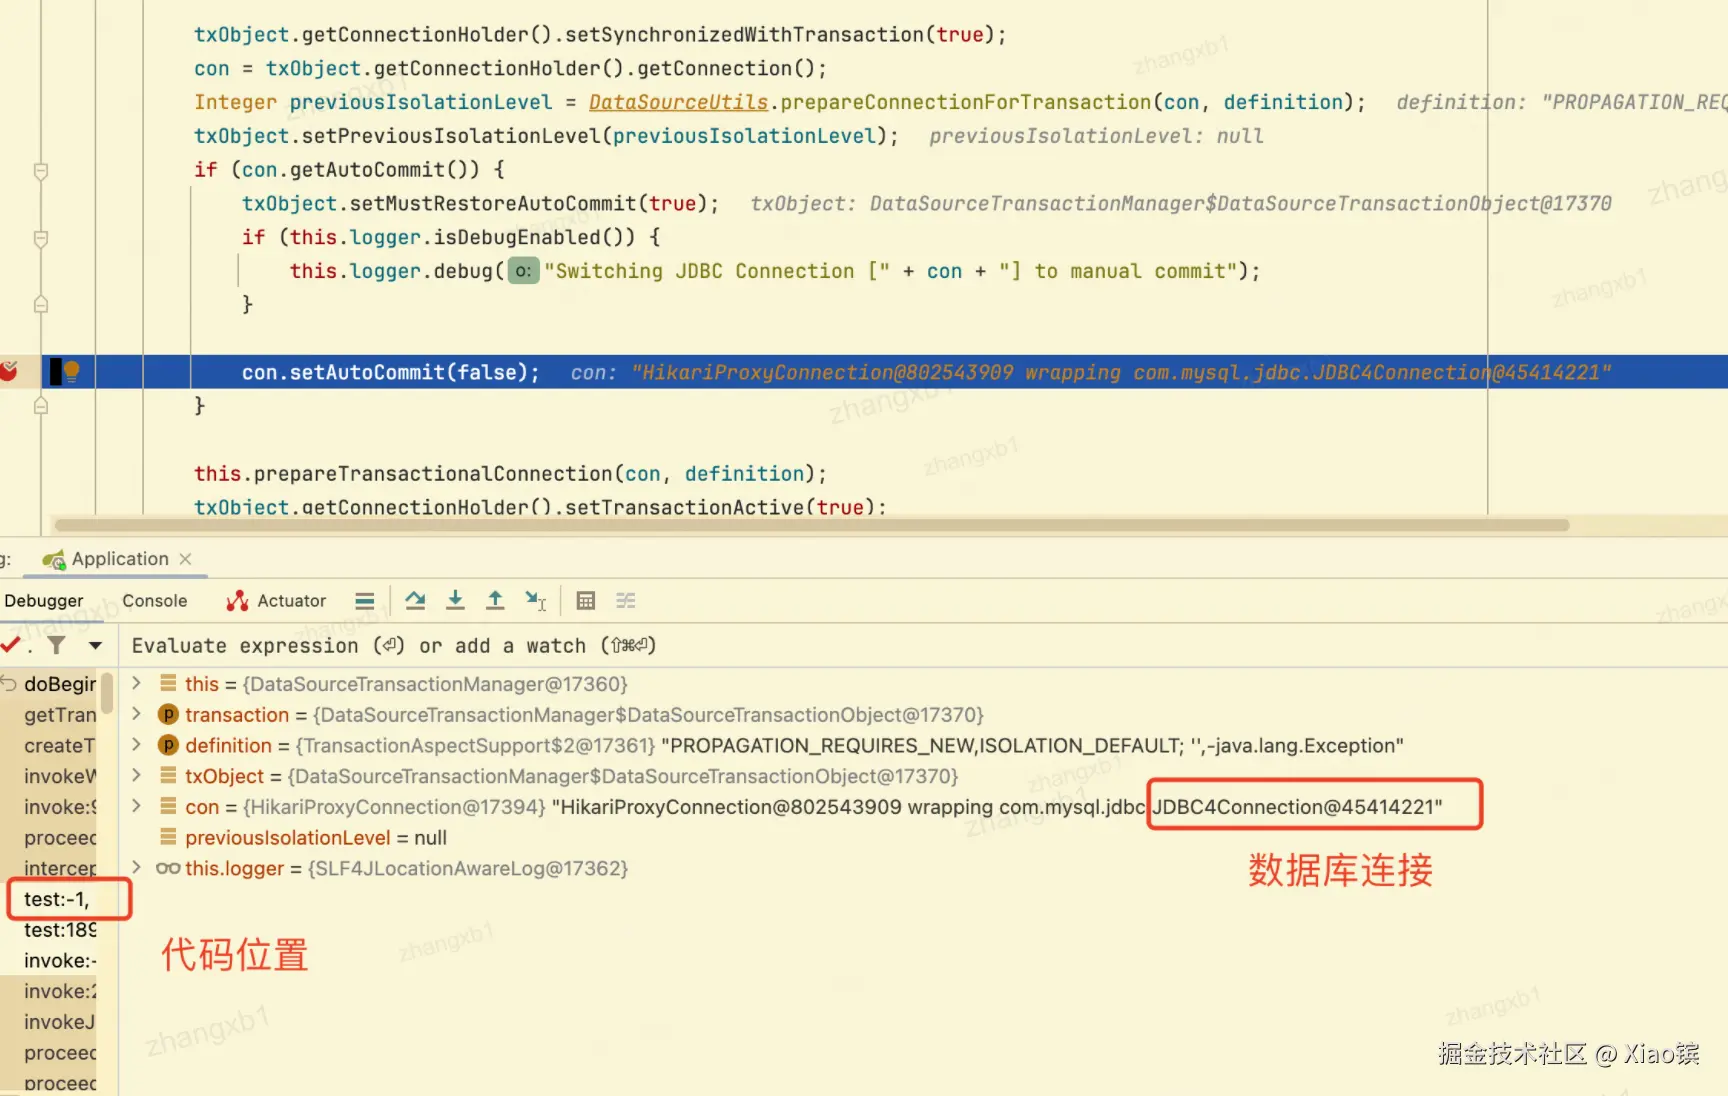
Task: Click the Step Into down-arrow icon
Action: click(x=455, y=601)
